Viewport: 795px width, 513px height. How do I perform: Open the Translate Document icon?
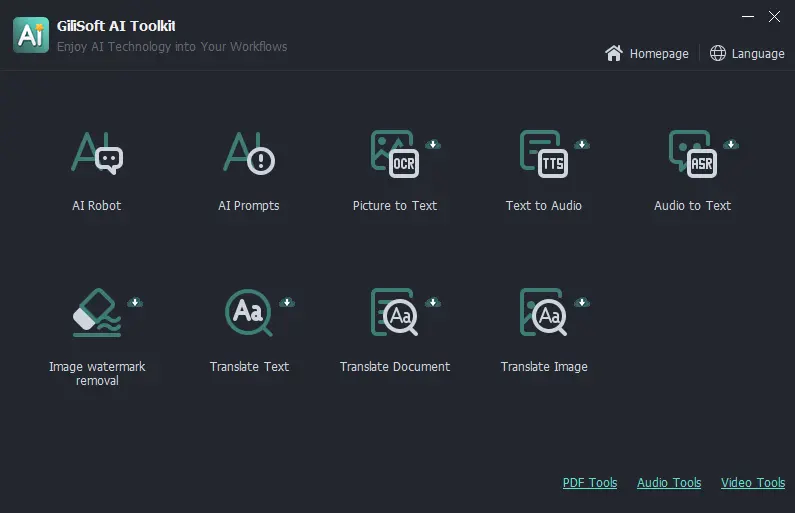[395, 312]
